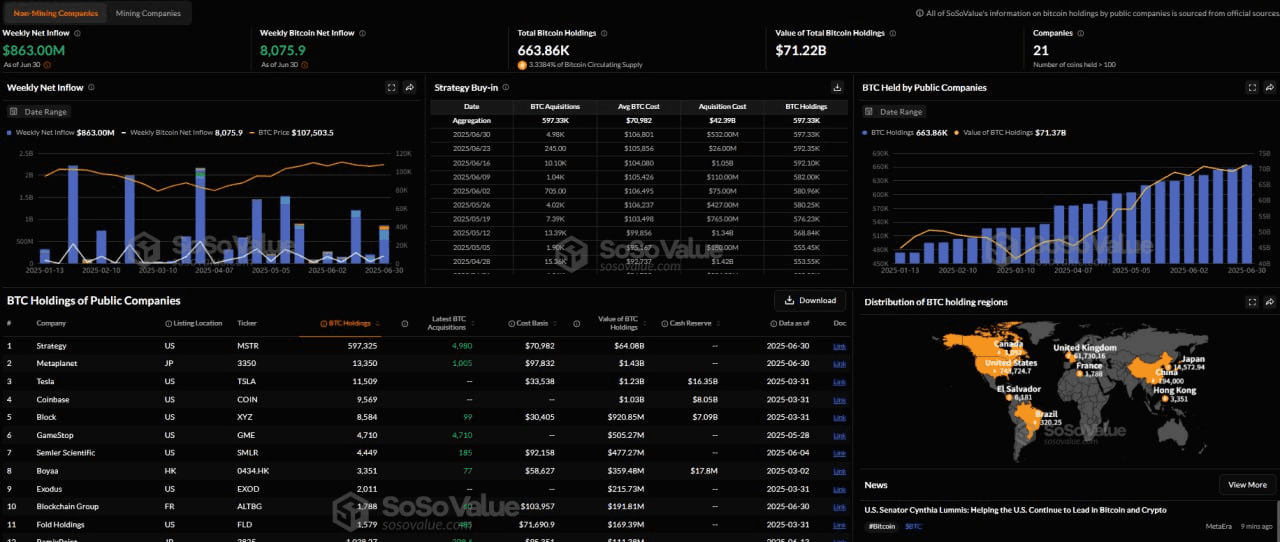
Task: Download BTC Holdings table
Action: point(810,300)
